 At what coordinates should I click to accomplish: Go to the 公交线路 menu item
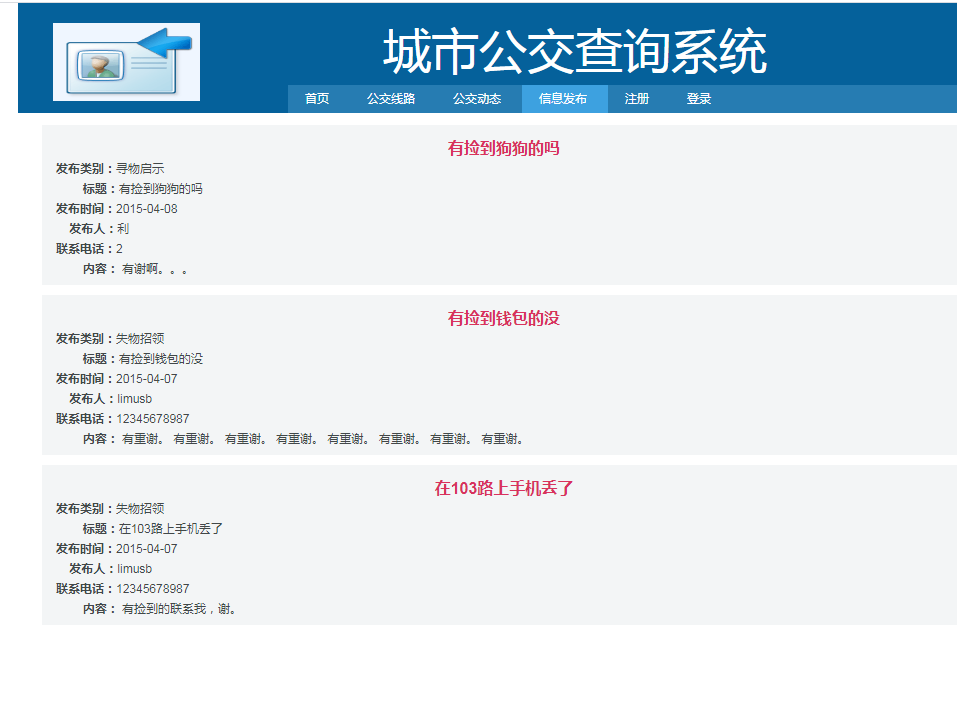pyautogui.click(x=391, y=99)
